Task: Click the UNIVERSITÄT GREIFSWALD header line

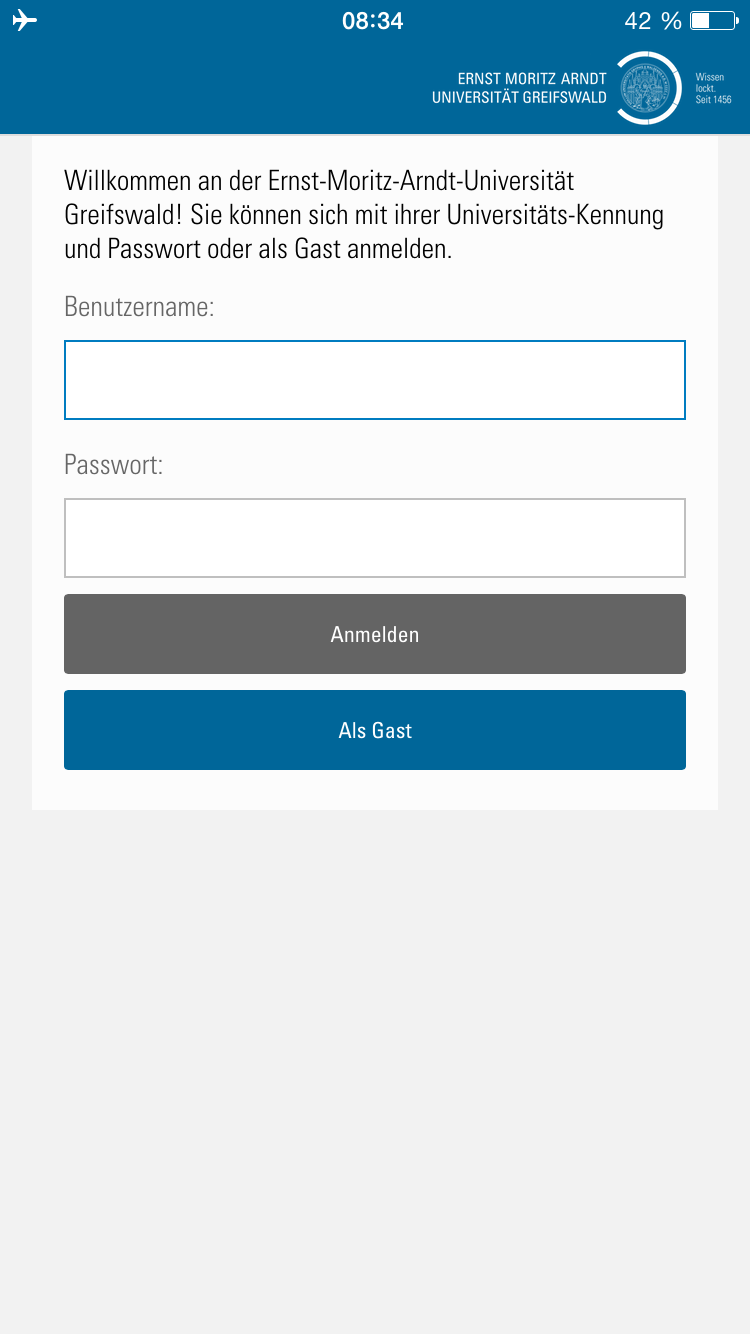Action: tap(519, 98)
